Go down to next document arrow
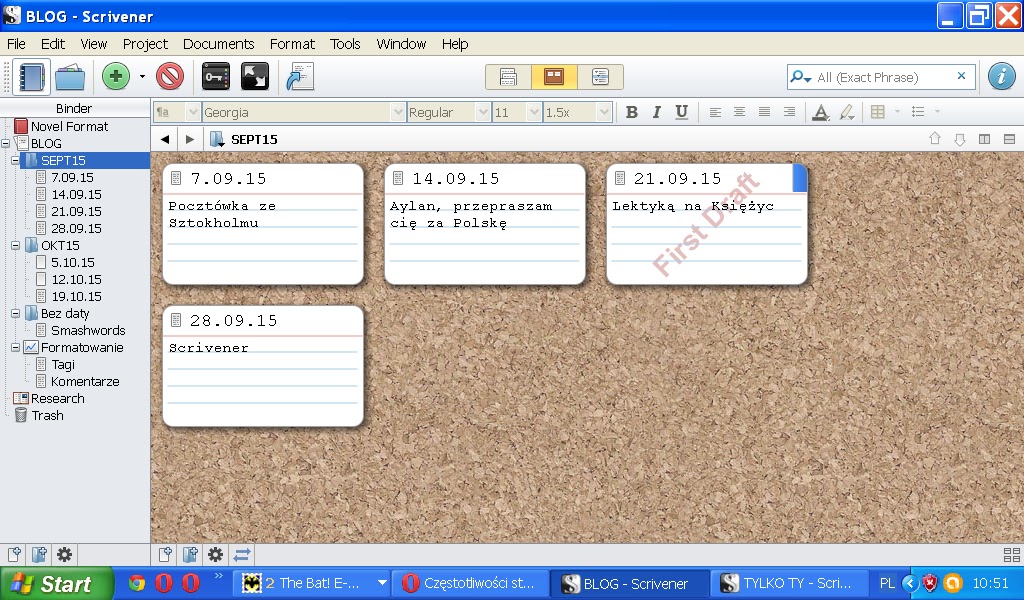 tap(959, 139)
